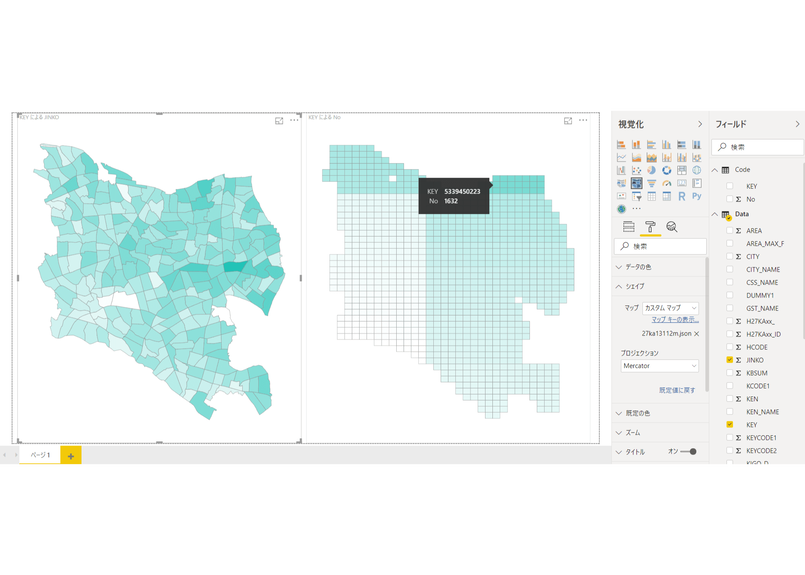Toggle the タイトル on/off switch
Viewport: 805px width, 575px height.
[690, 451]
